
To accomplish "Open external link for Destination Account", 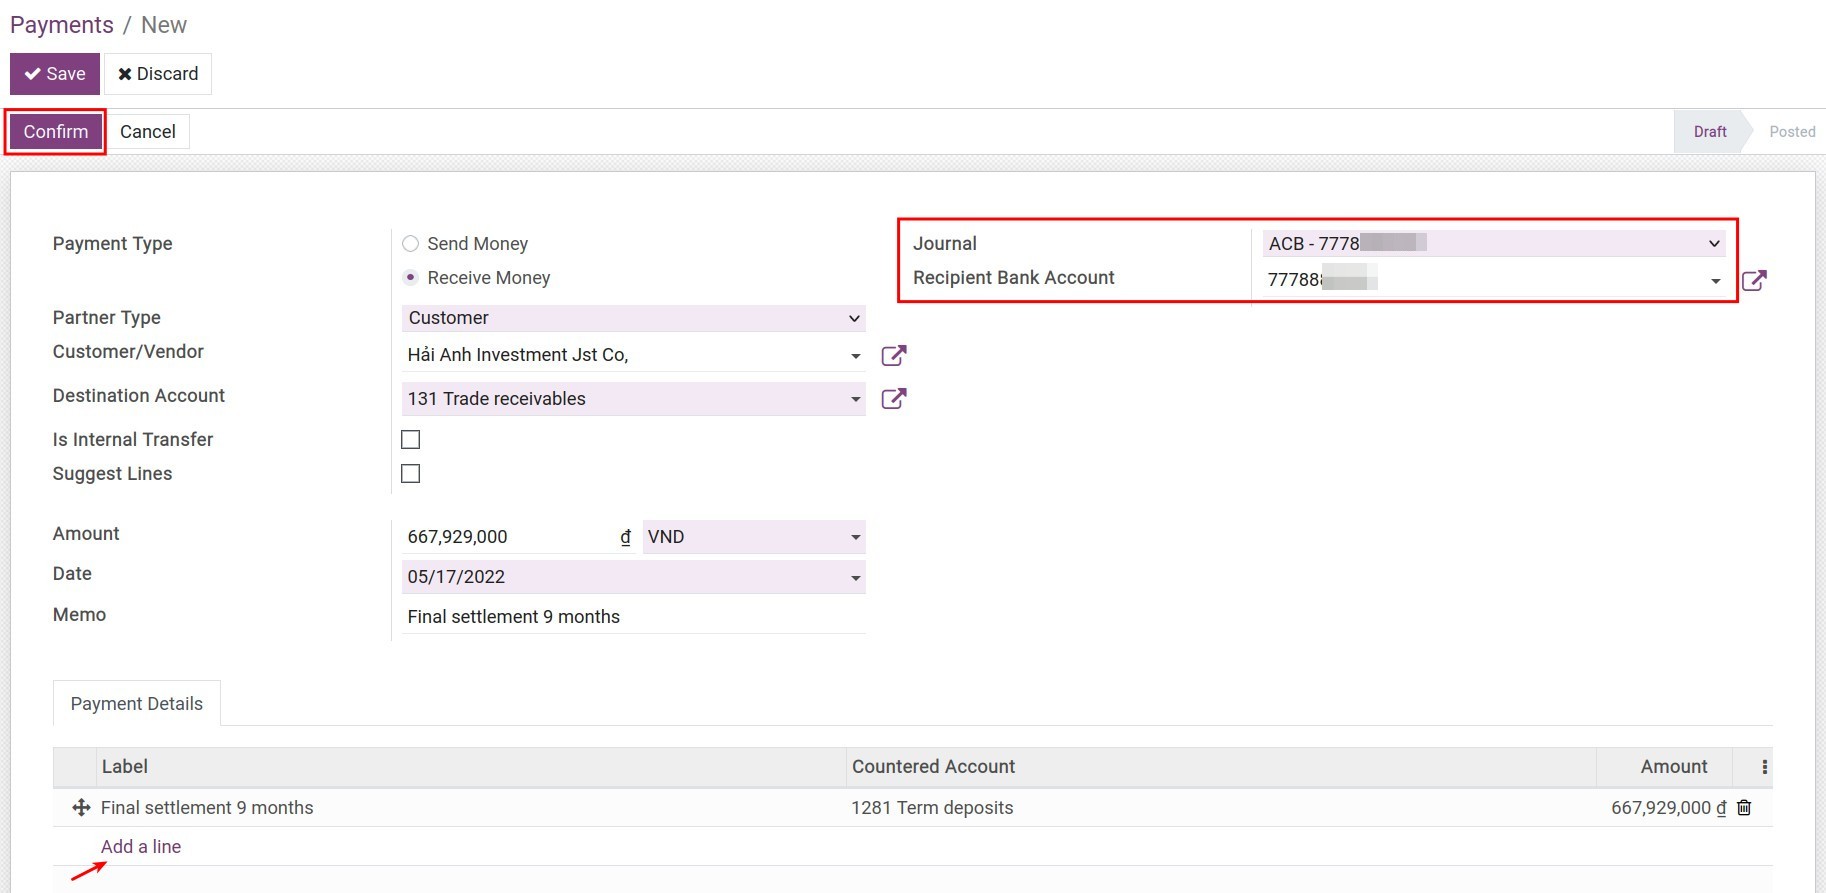I will click(x=893, y=399).
